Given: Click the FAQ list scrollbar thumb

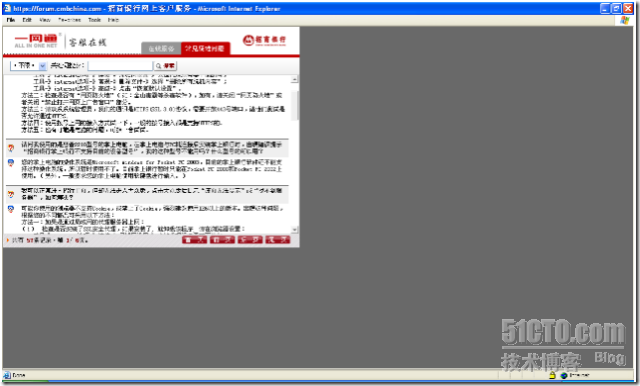Looking at the screenshot, I should (x=295, y=105).
